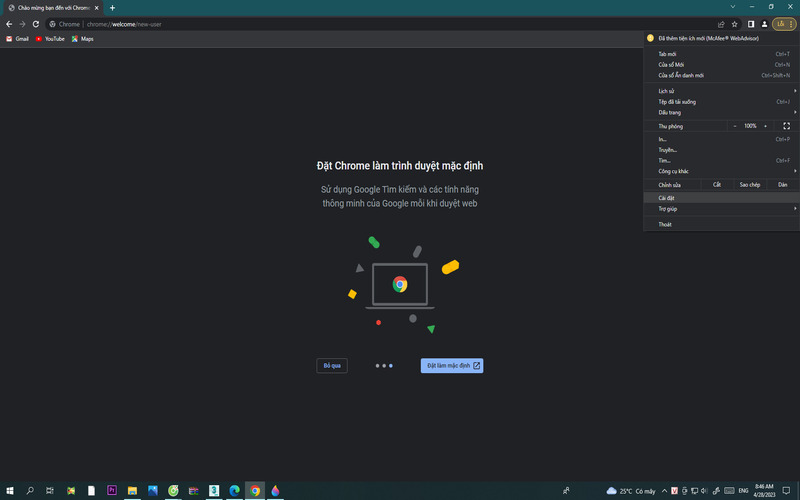Click the forward navigation arrow
This screenshot has width=800, height=500.
[x=22, y=24]
